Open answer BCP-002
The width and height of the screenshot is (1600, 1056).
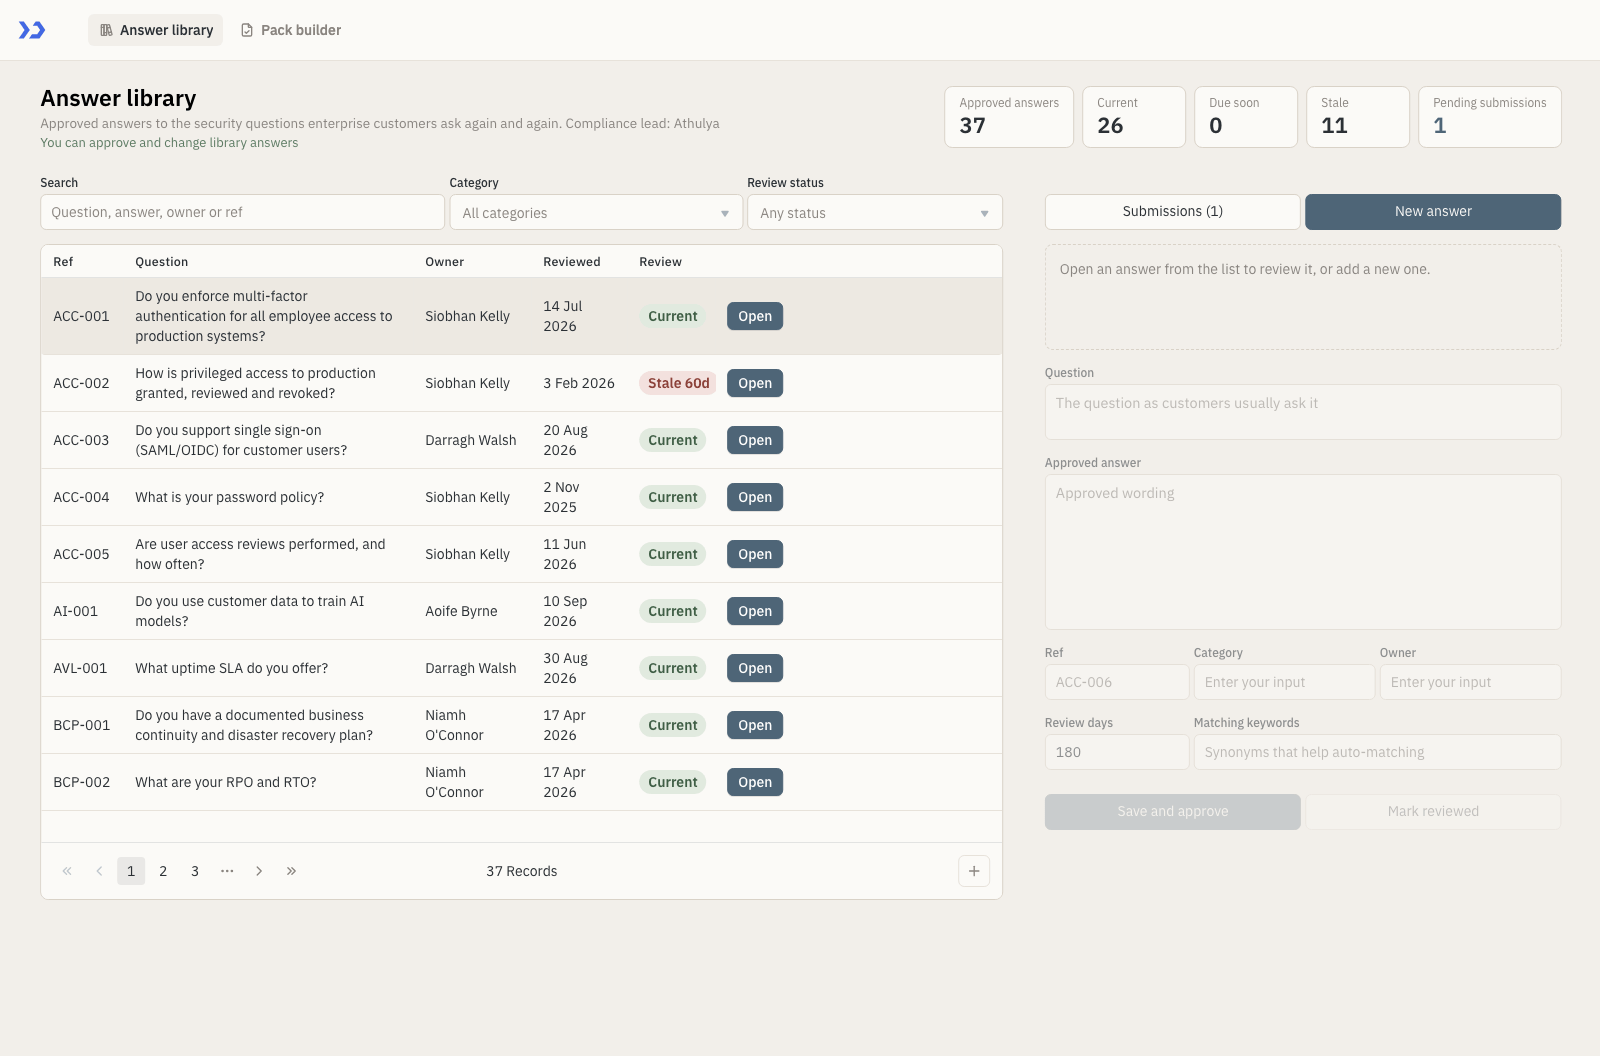pyautogui.click(x=755, y=782)
